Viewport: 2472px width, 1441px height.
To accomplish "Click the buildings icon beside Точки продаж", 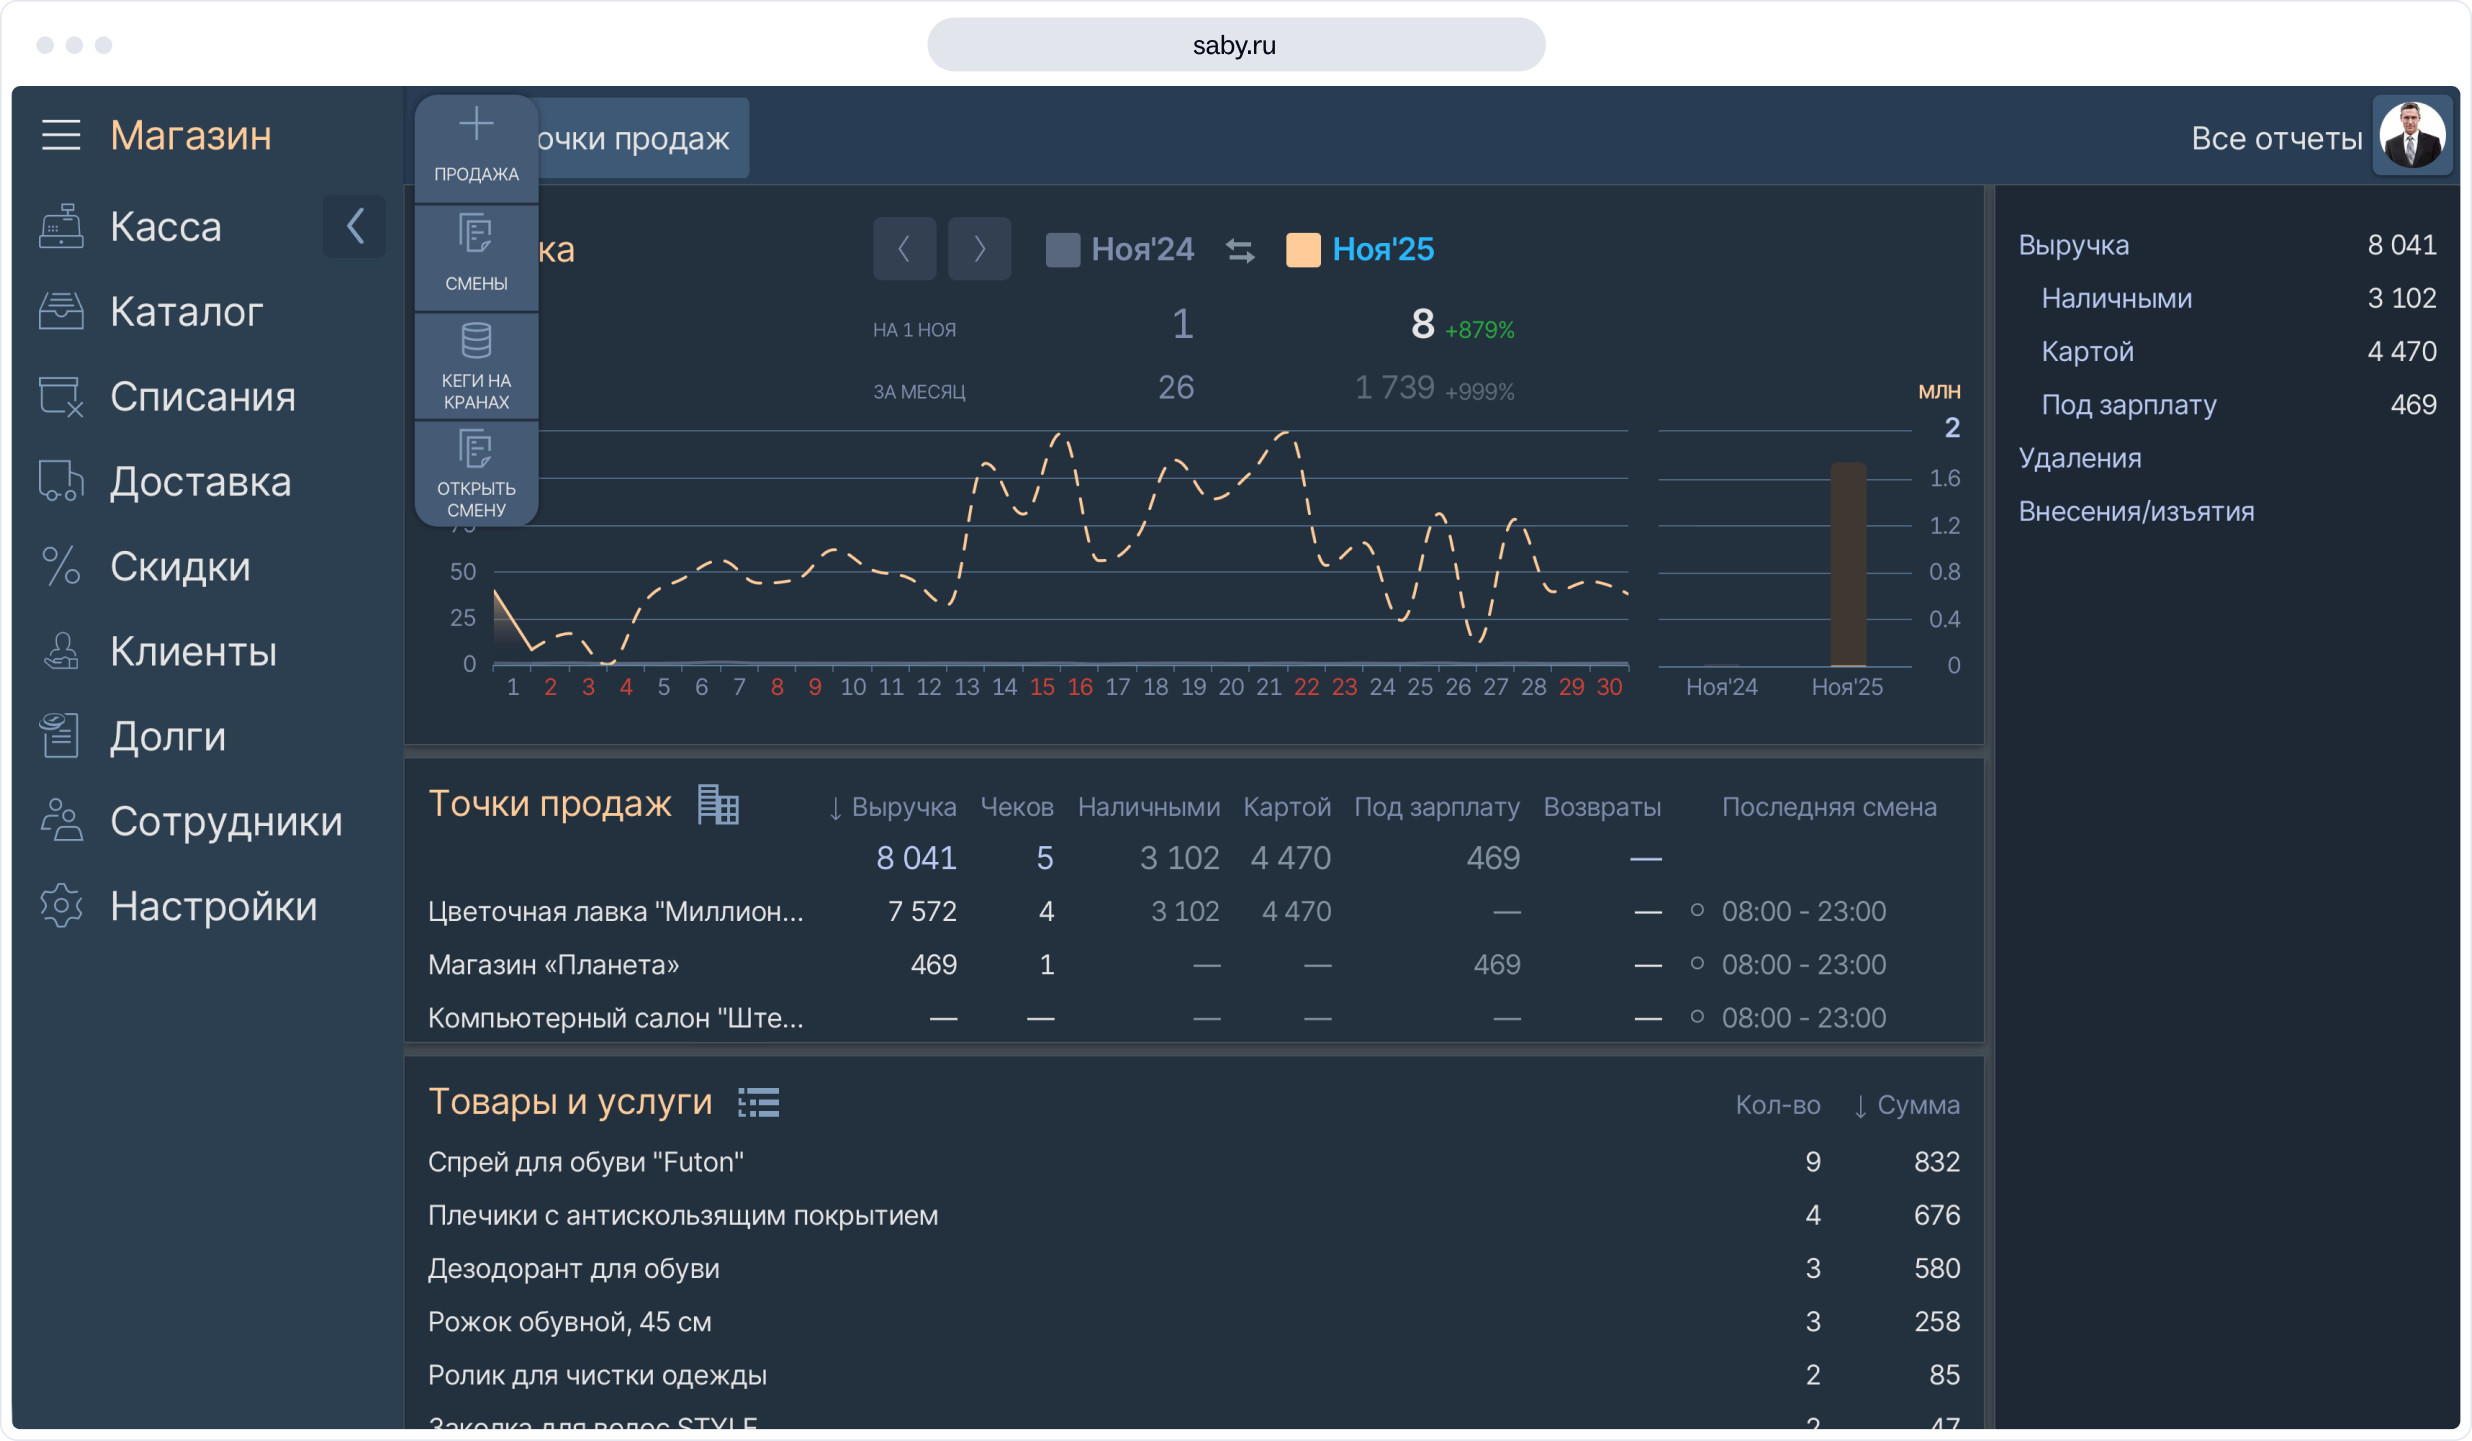I will 717,805.
